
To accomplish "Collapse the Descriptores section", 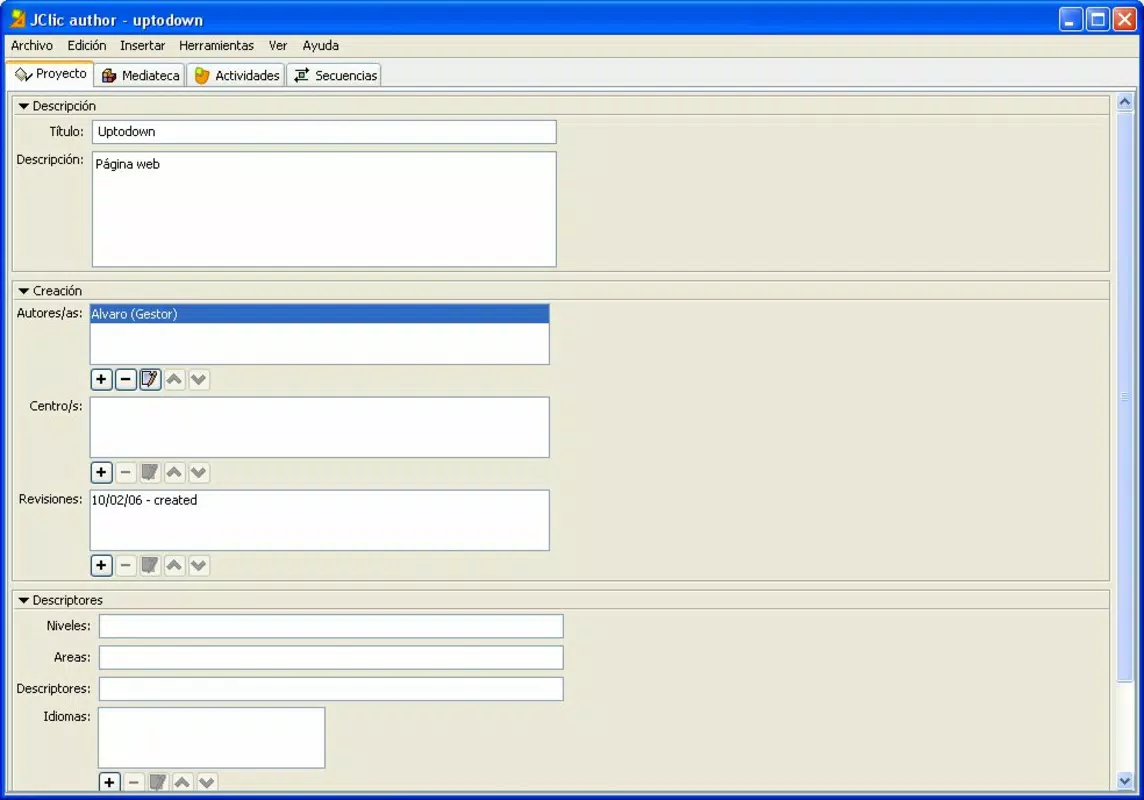I will [23, 600].
